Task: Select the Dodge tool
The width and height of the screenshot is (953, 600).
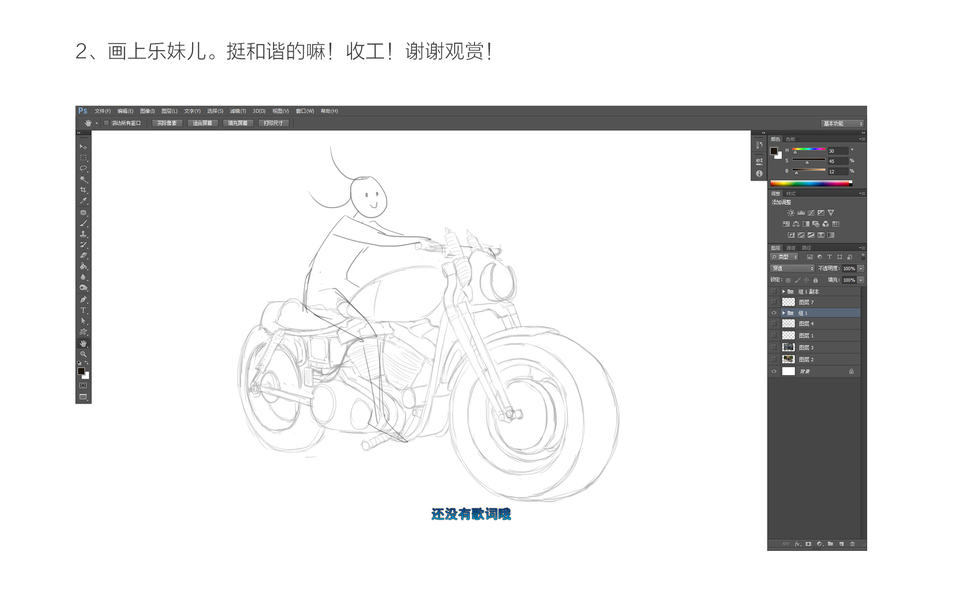Action: [x=83, y=287]
